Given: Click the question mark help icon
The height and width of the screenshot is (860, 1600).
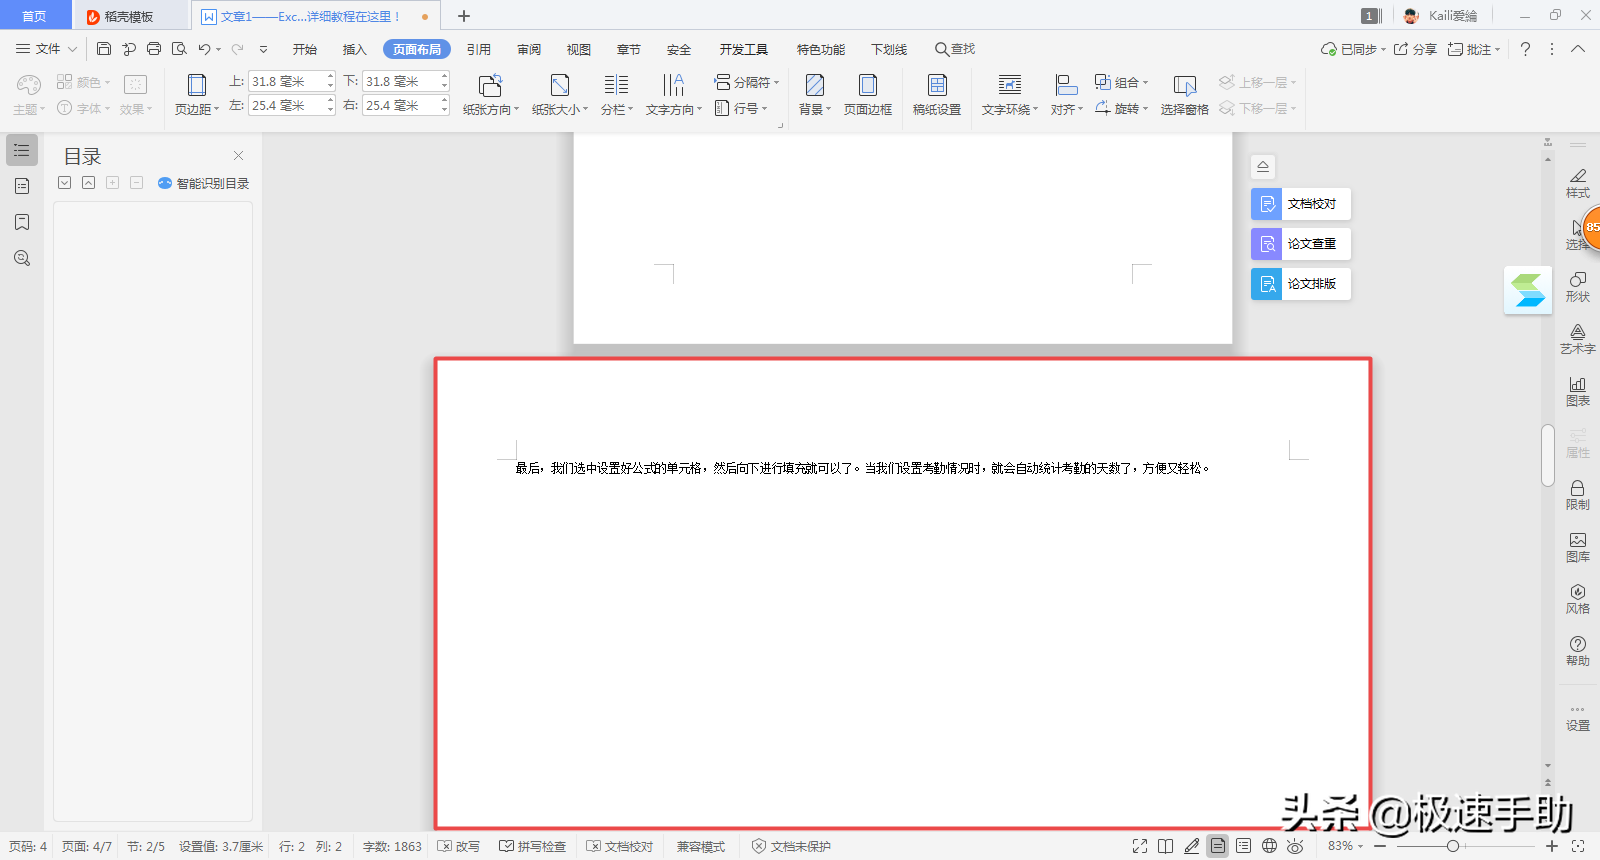Looking at the screenshot, I should pyautogui.click(x=1525, y=49).
